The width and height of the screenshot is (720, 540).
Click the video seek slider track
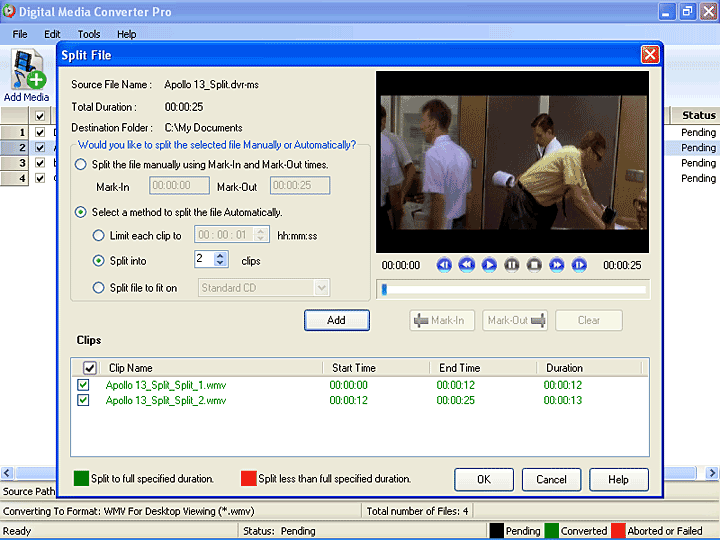point(512,290)
